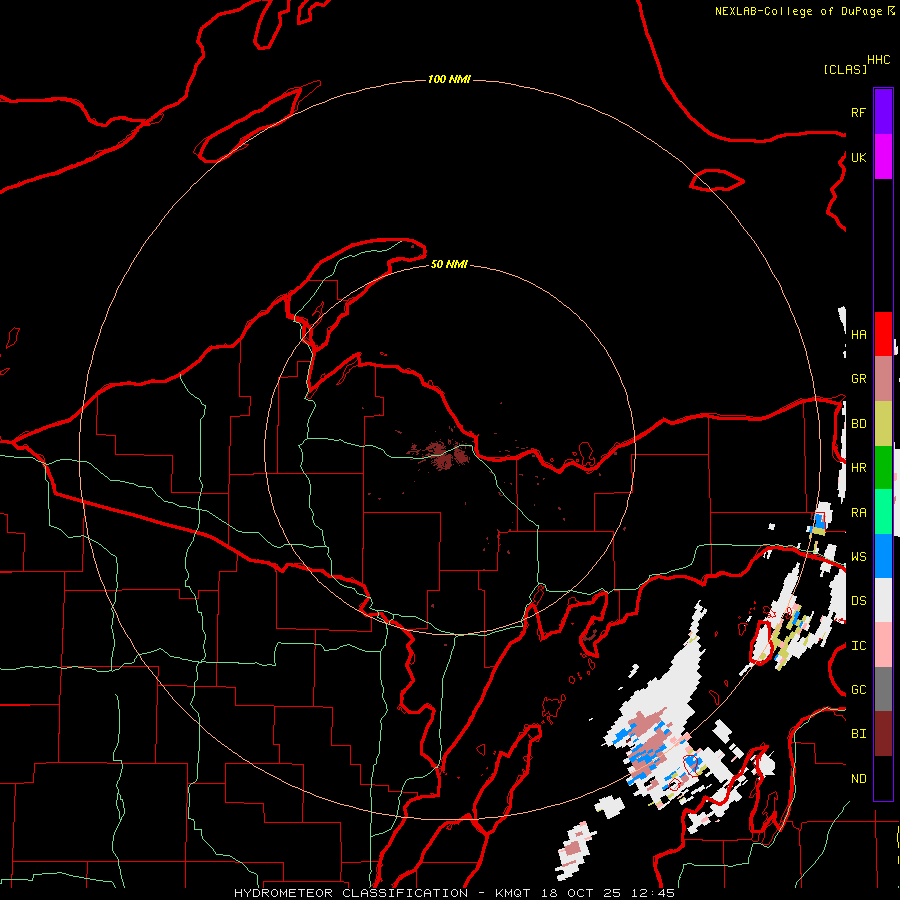900x900 pixels.
Task: Click the "HA" legend label
Action: pyautogui.click(x=858, y=335)
